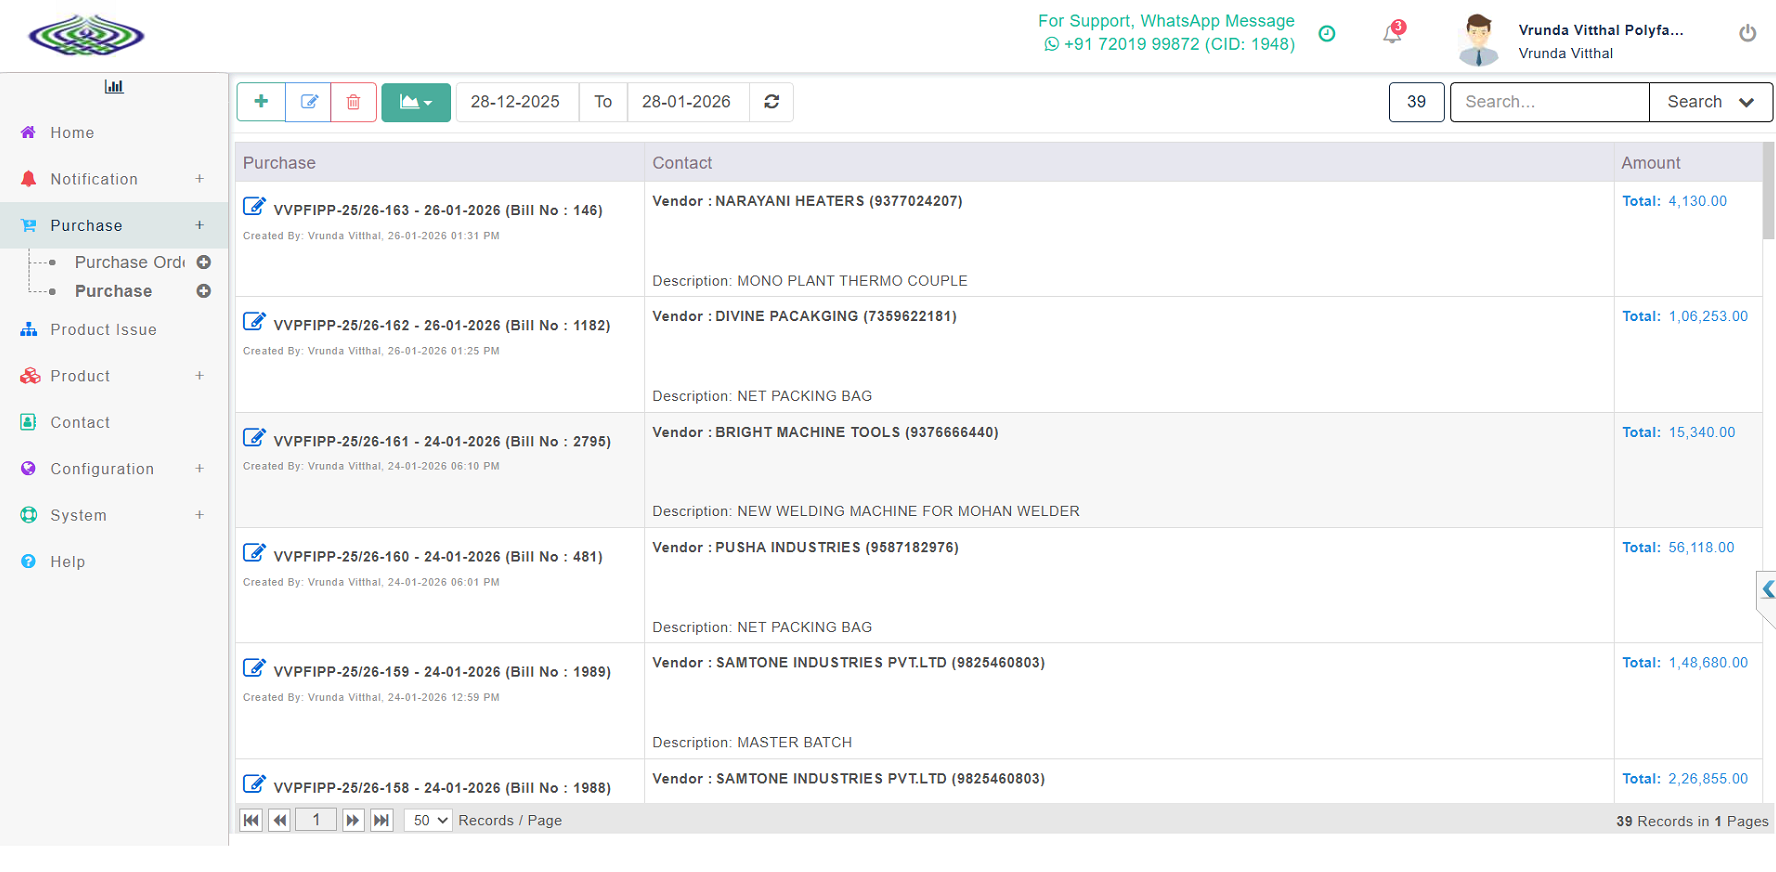The image size is (1776, 872).
Task: Go to Home in sidebar
Action: (72, 133)
